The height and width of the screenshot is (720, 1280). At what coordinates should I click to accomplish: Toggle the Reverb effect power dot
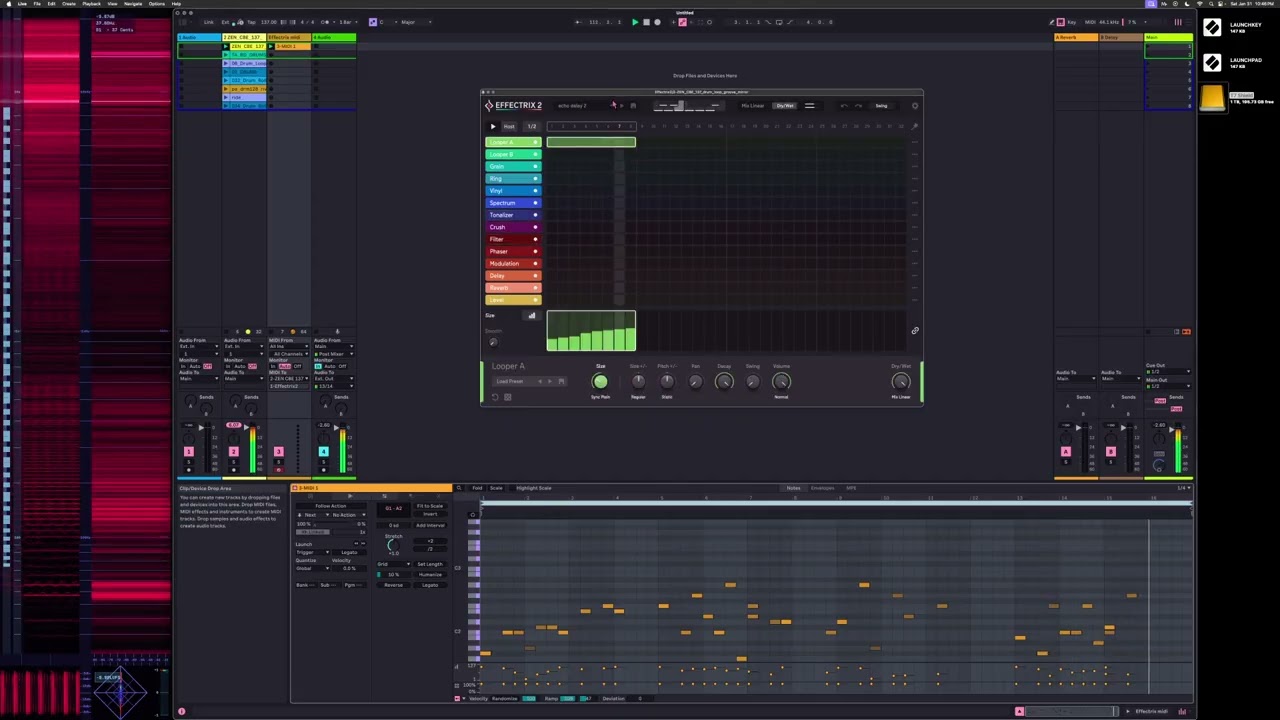coord(535,287)
